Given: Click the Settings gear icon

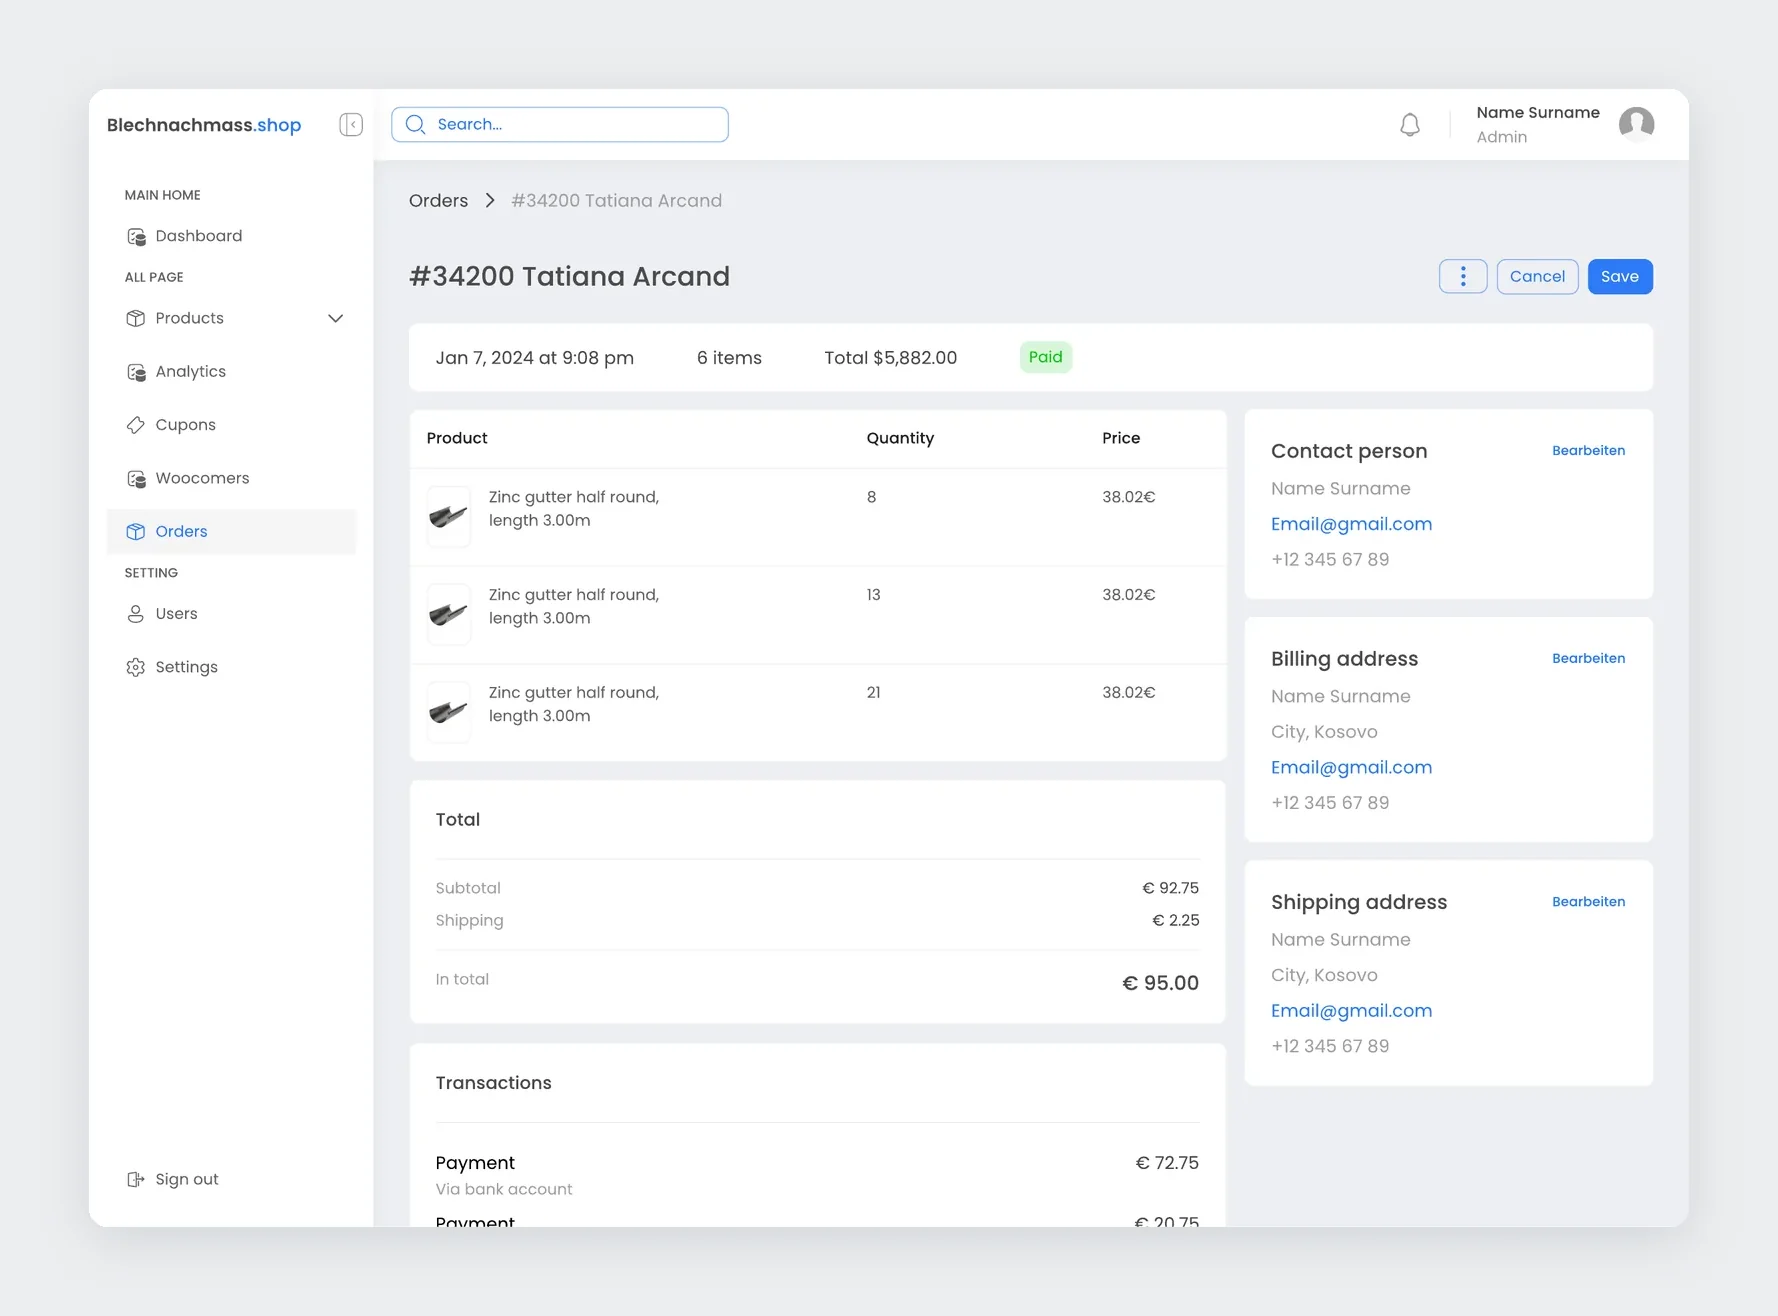Looking at the screenshot, I should click(x=136, y=667).
